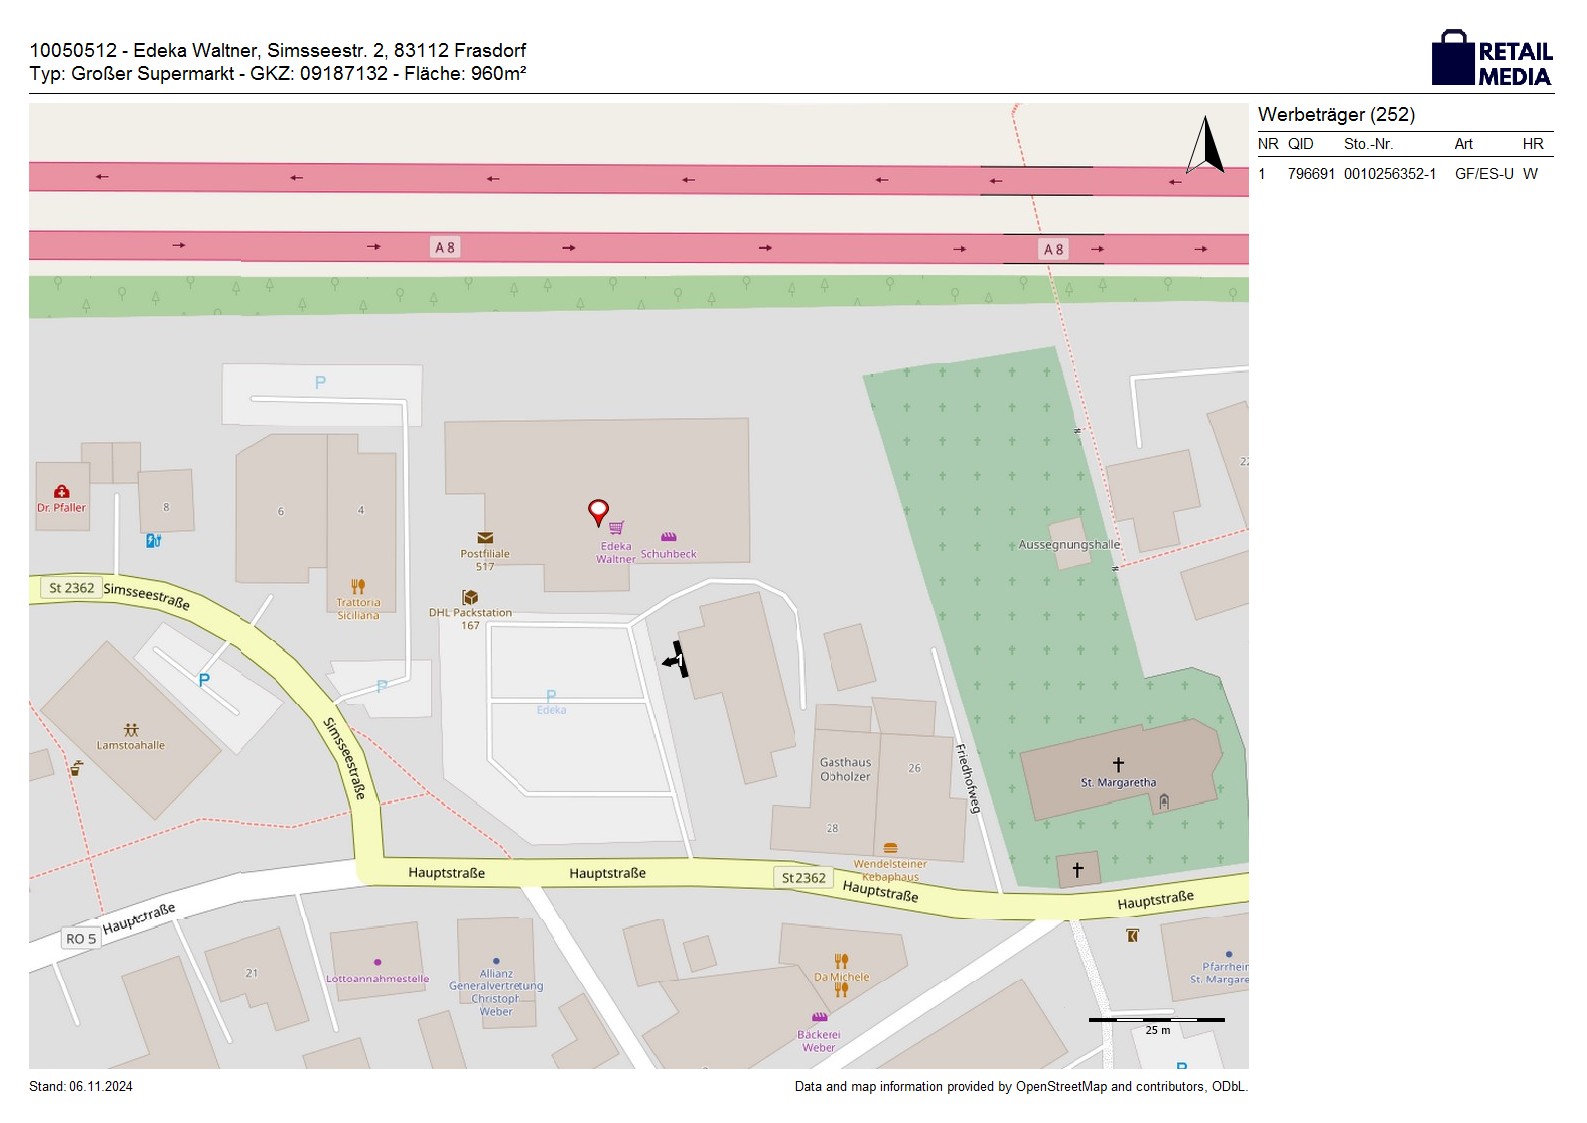Click the RO 5 road label

[x=81, y=939]
